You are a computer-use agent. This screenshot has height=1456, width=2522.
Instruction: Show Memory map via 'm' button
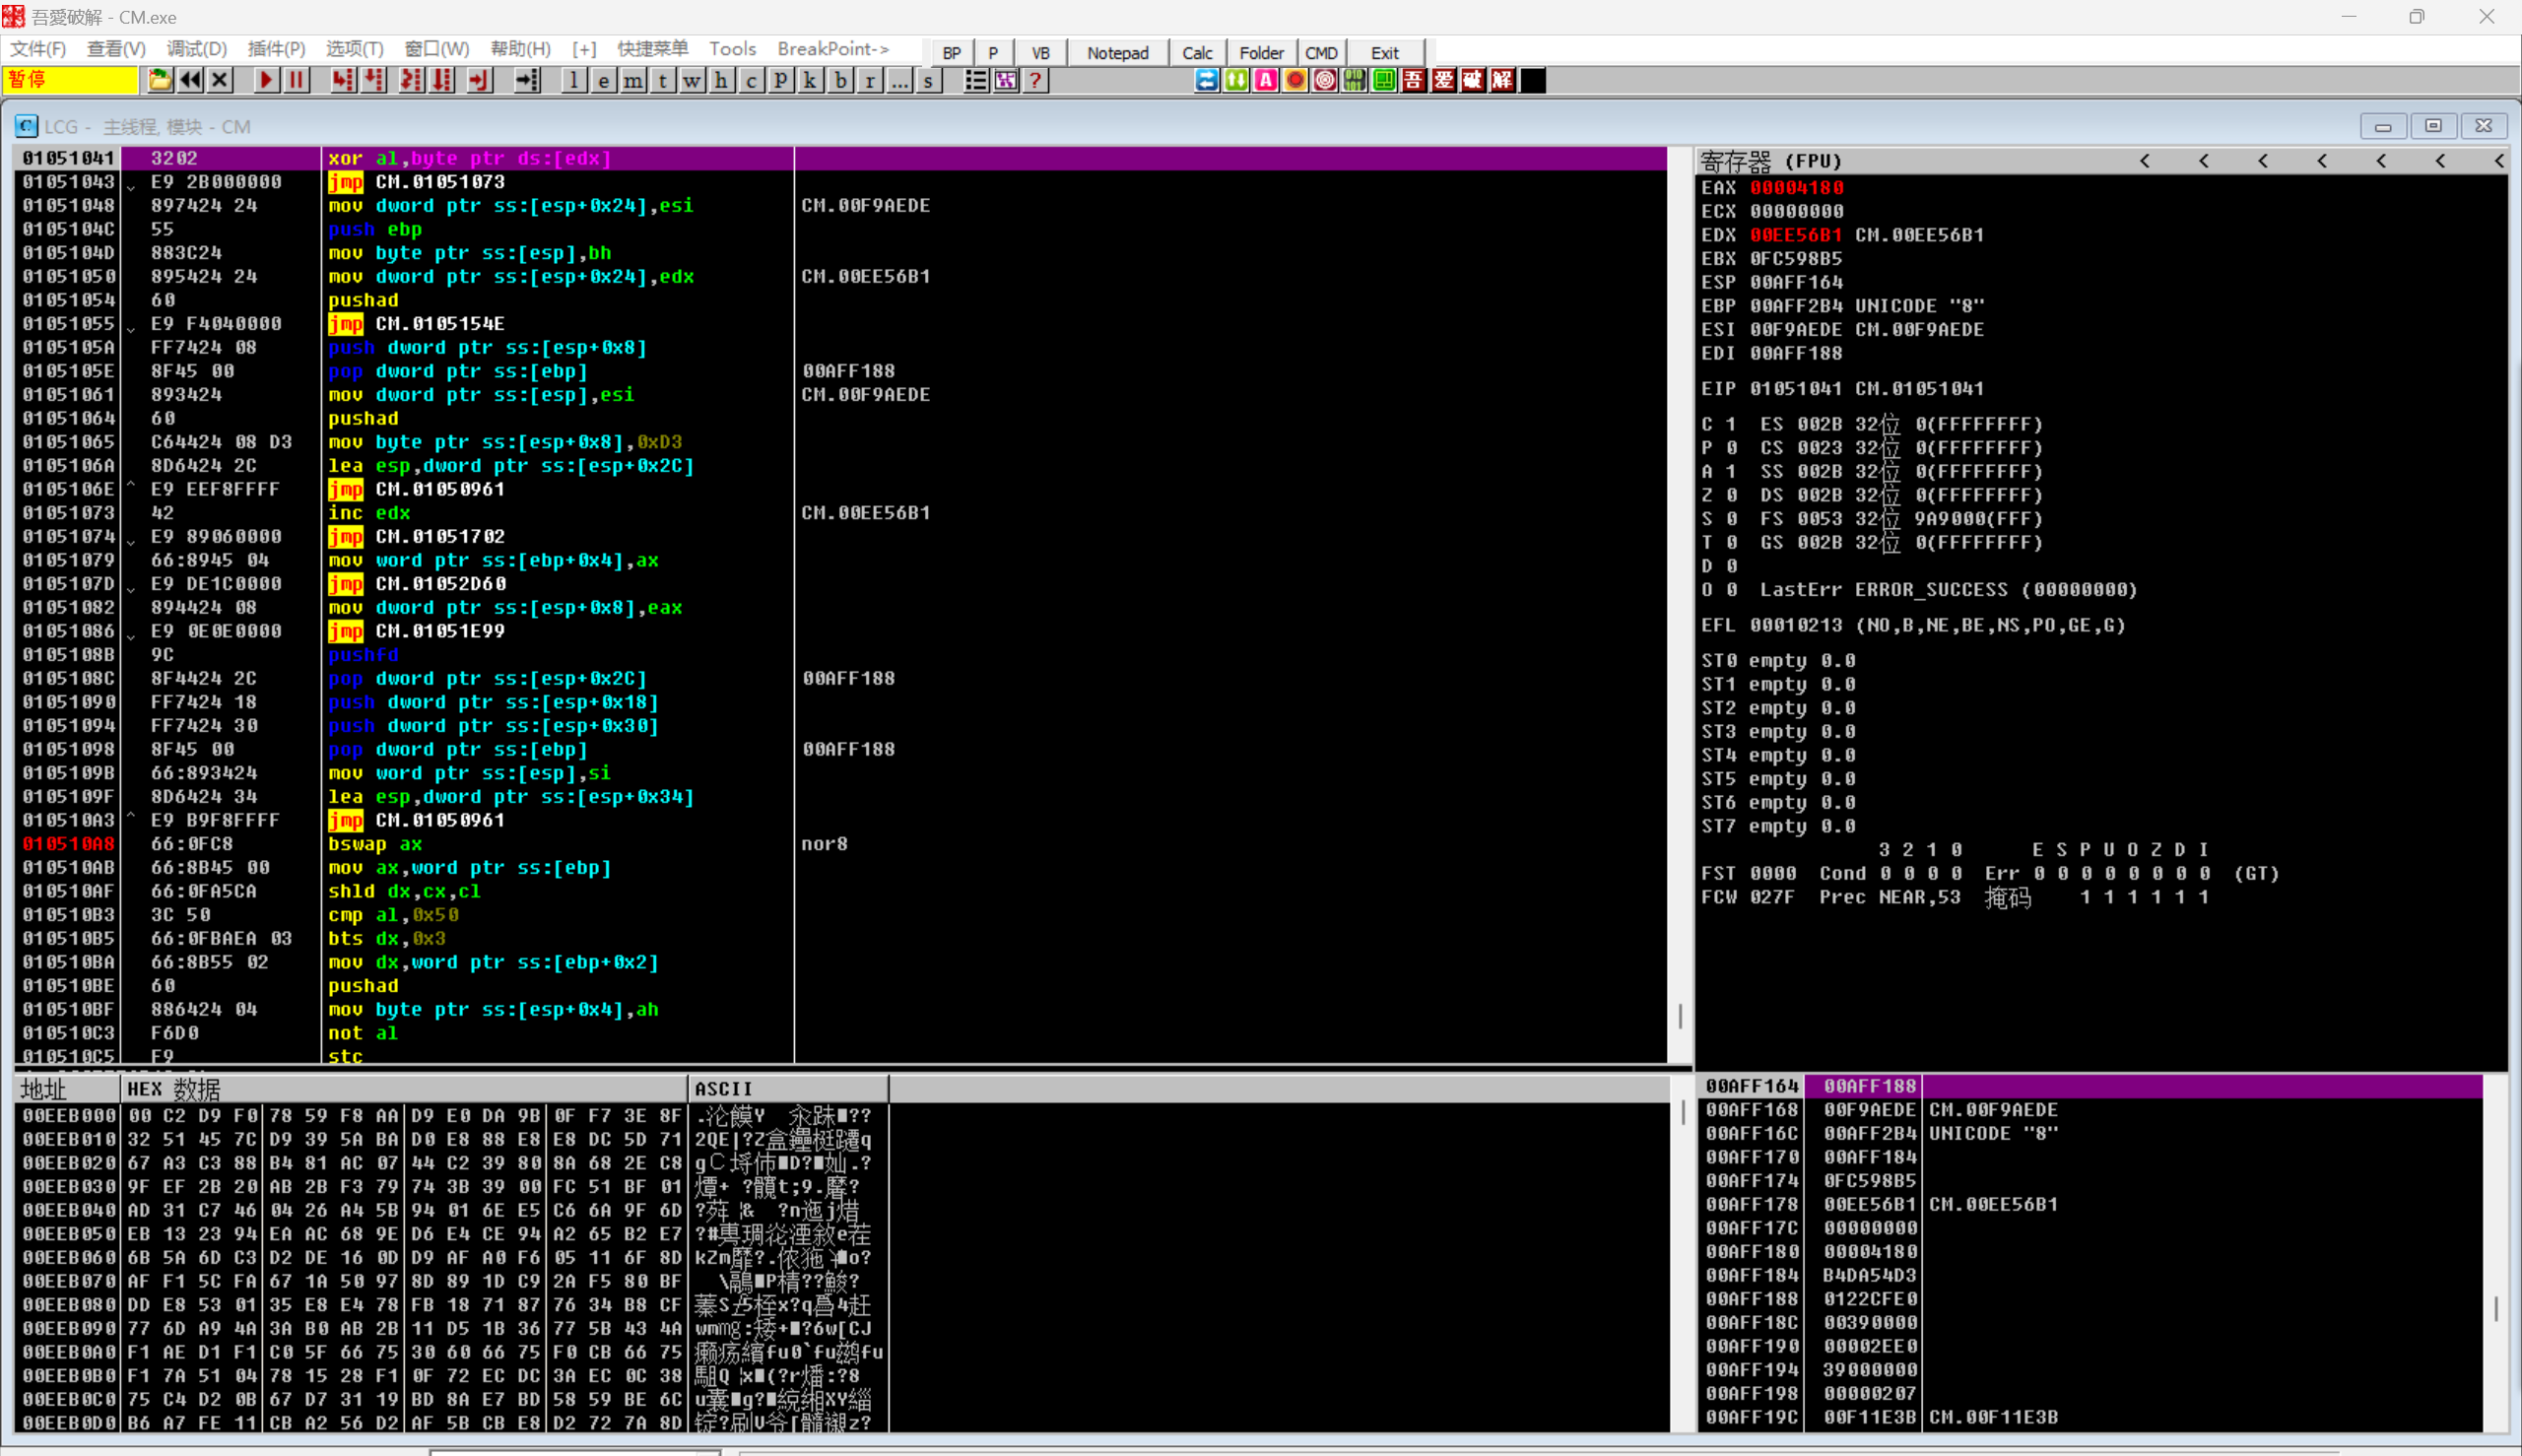633,80
